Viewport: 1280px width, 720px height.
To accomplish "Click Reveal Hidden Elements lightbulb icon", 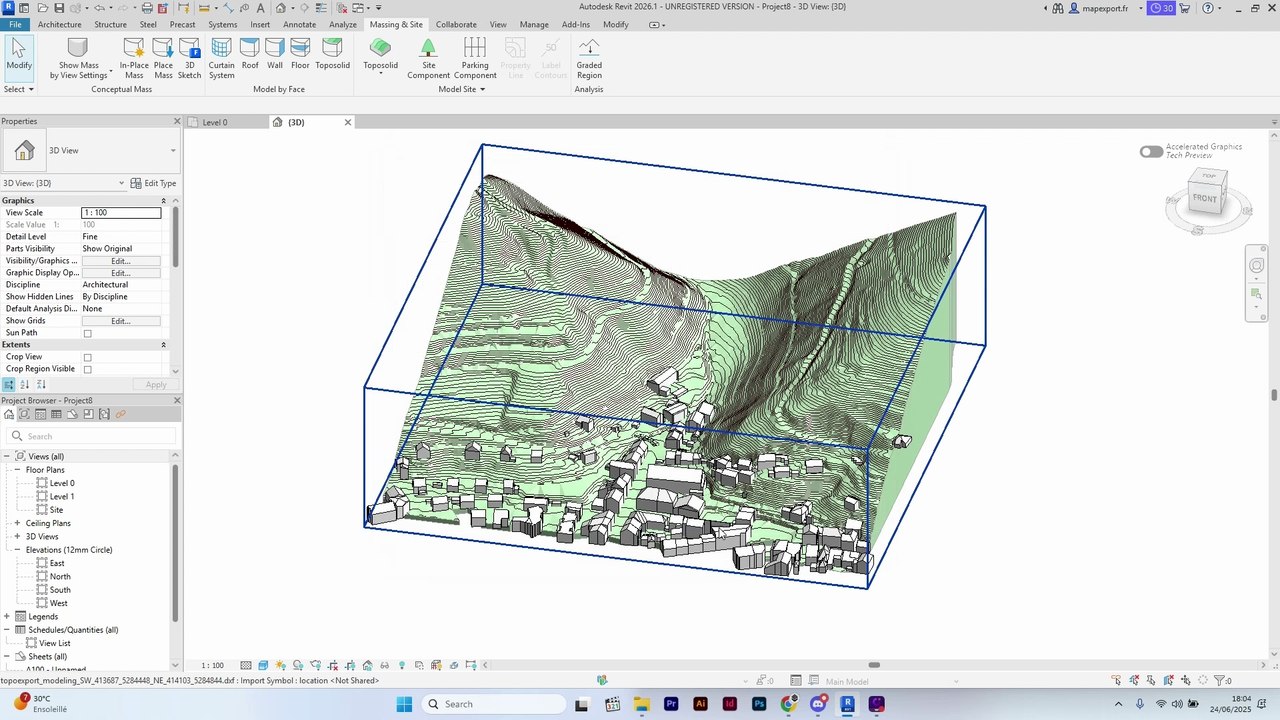I will click(402, 665).
